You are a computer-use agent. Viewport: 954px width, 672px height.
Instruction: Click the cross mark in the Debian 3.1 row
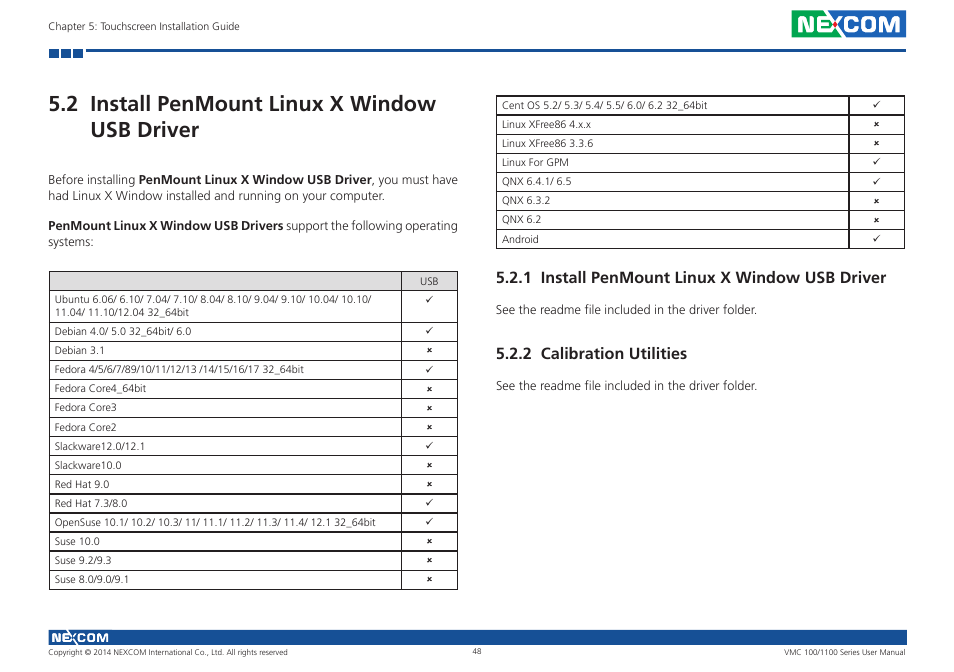pyautogui.click(x=430, y=350)
